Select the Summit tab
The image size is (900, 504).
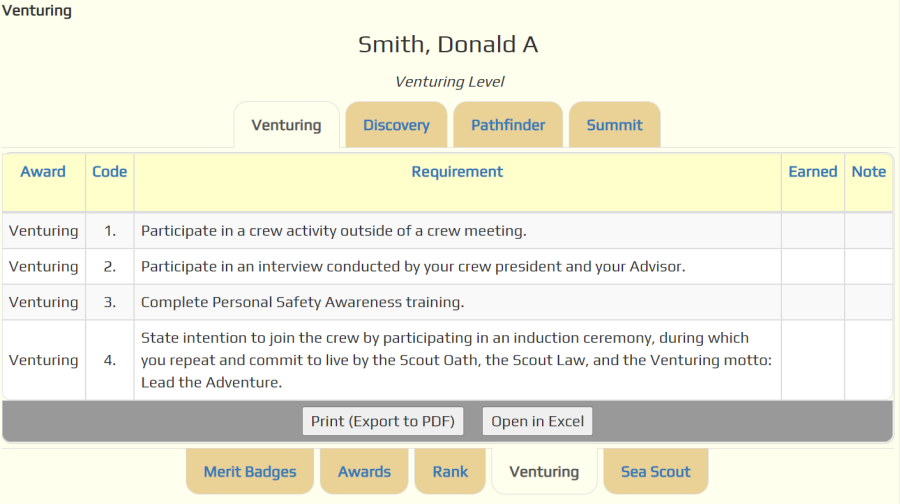pos(614,125)
